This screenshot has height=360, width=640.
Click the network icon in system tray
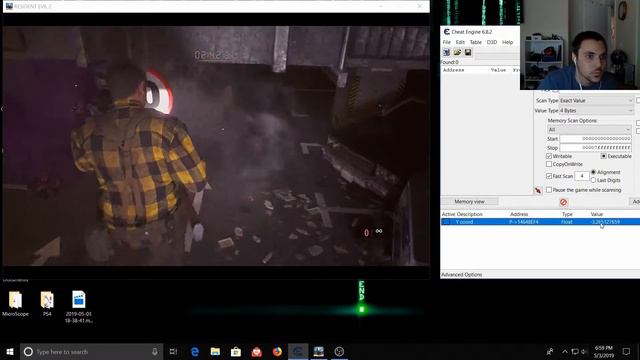575,351
